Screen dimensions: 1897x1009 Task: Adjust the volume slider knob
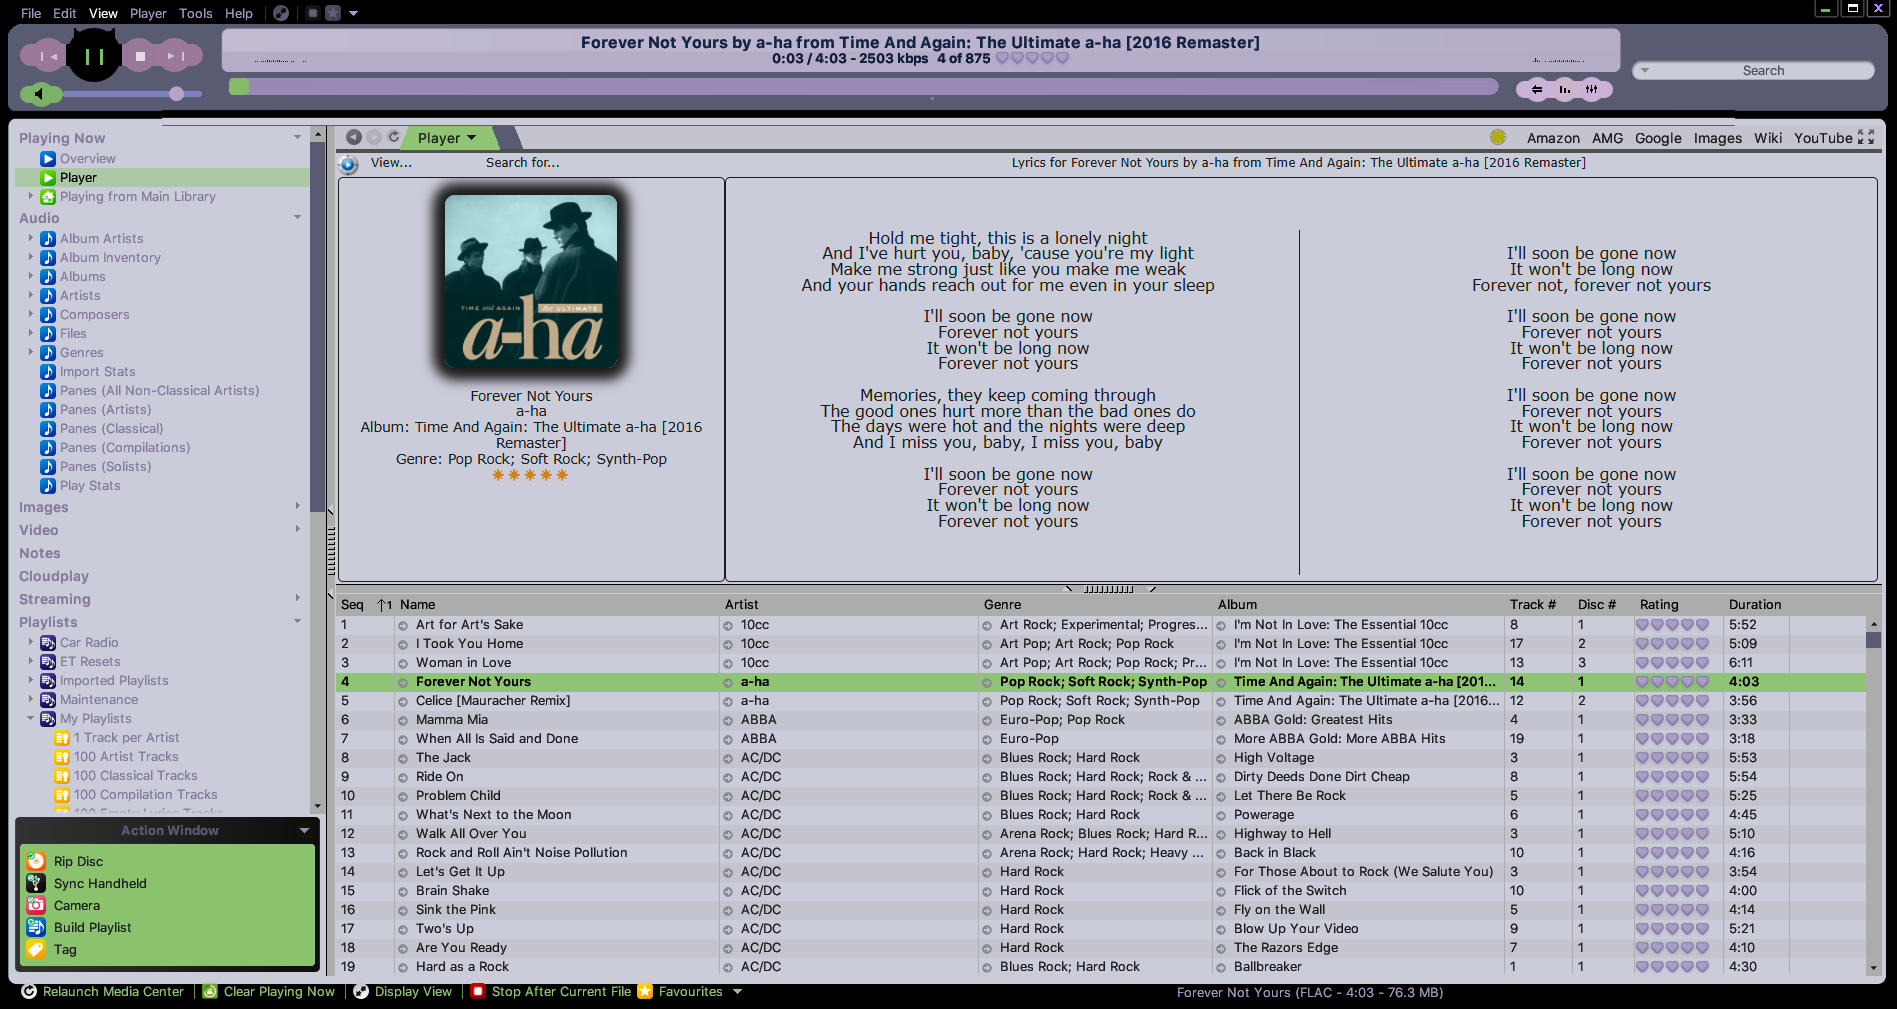click(177, 94)
